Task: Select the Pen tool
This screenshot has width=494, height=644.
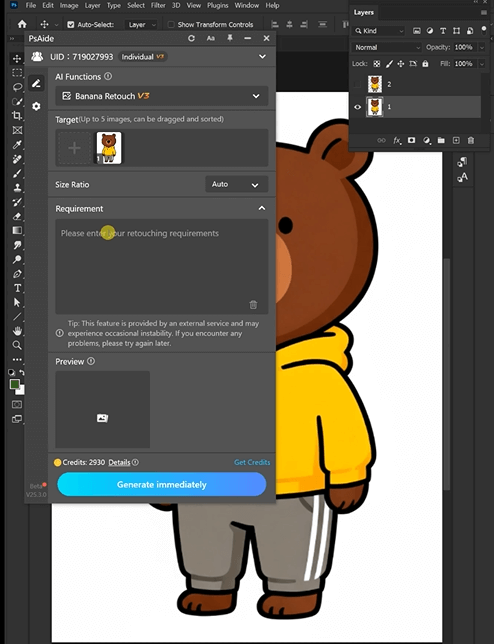Action: click(x=17, y=274)
